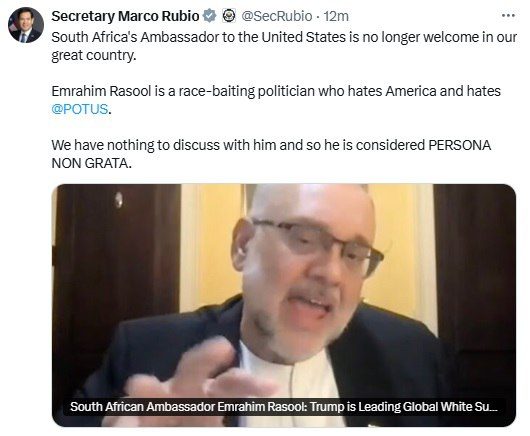Select the 'Emrahim Rasool is a race-baiting' paragraph
The height and width of the screenshot is (436, 530).
(276, 100)
